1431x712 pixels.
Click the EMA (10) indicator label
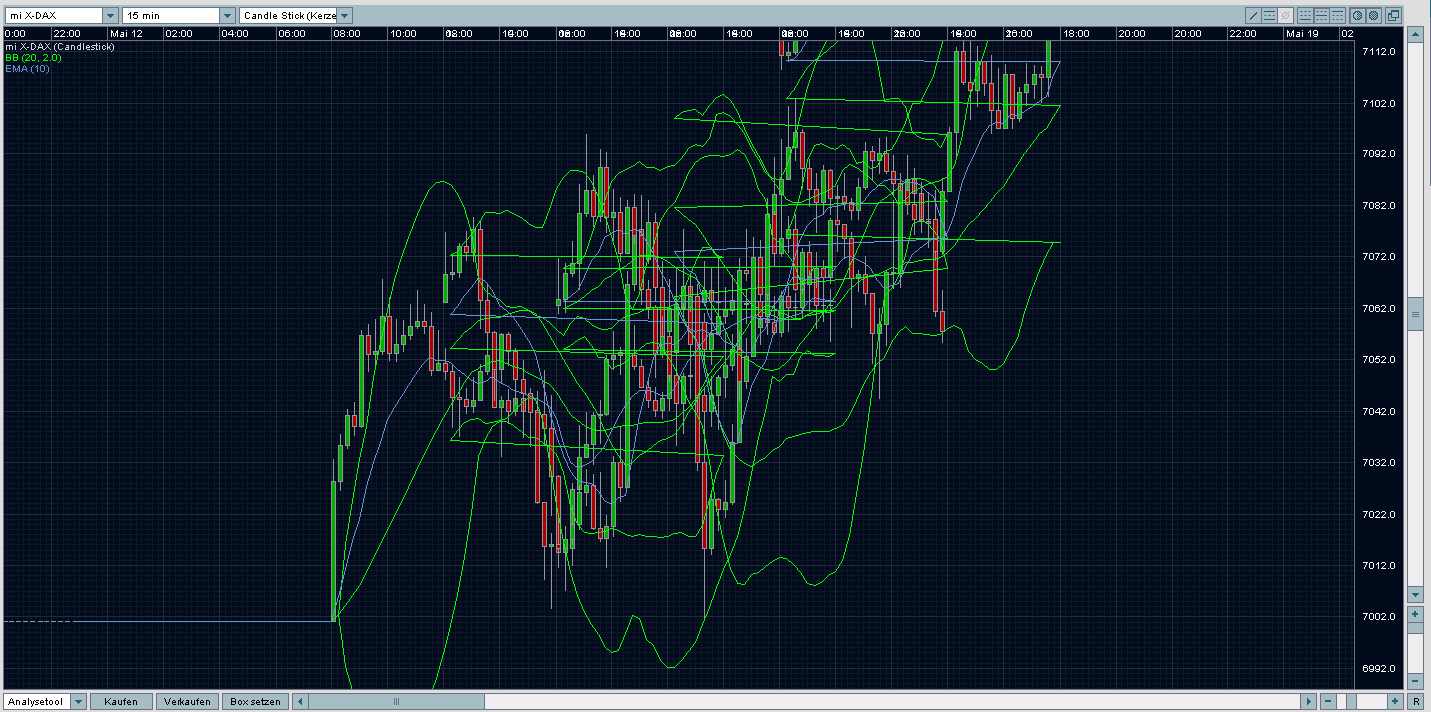27,69
